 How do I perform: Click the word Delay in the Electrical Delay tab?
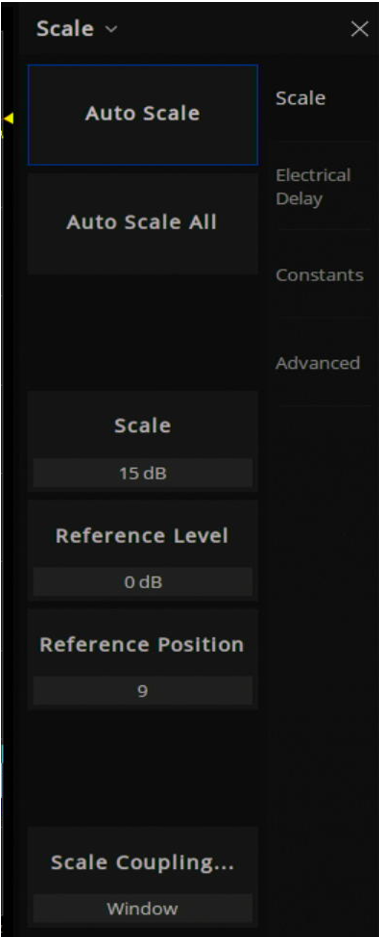[x=299, y=199]
